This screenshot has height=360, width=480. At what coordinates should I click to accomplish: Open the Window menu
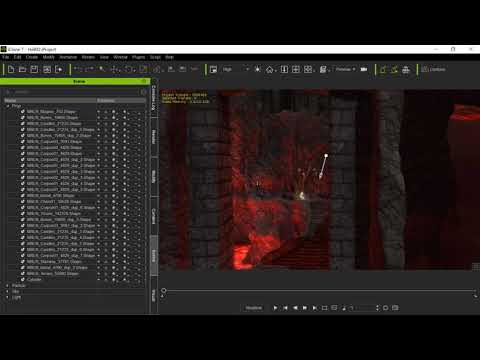point(120,57)
